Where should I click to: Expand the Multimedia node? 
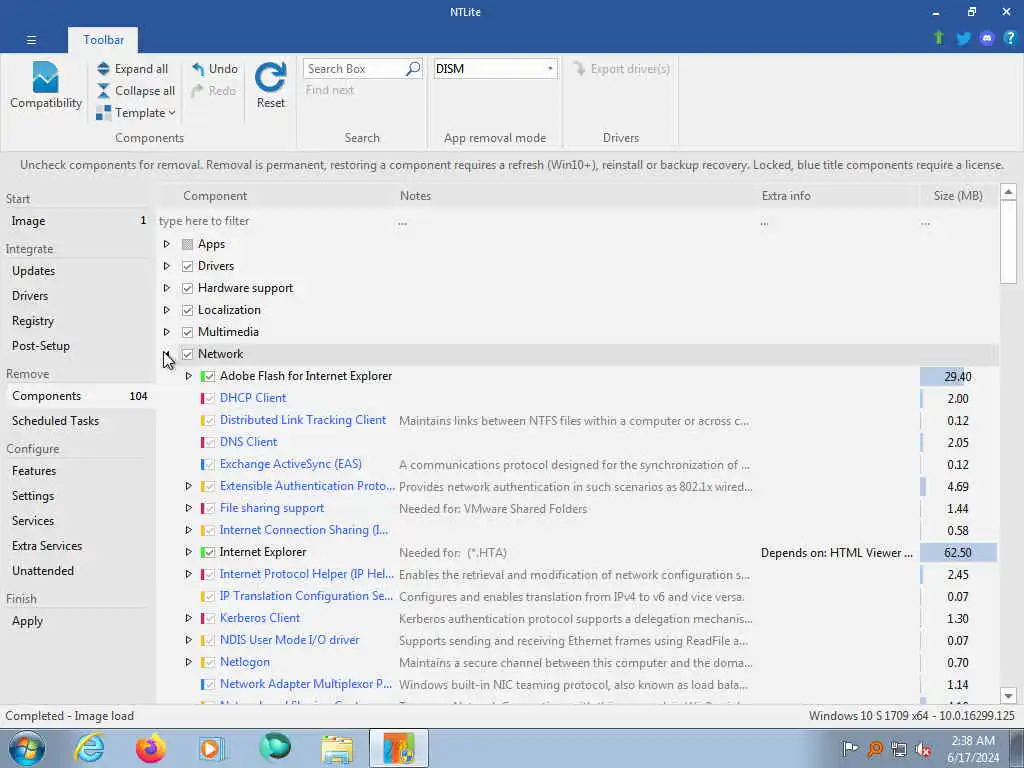(x=167, y=332)
